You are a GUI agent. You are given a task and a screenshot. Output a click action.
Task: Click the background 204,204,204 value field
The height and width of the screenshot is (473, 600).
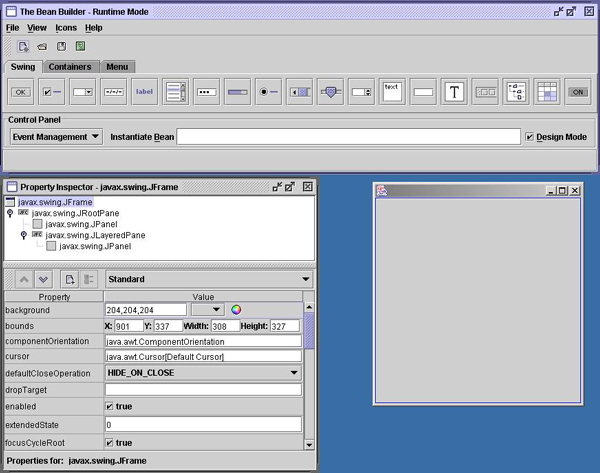(146, 310)
